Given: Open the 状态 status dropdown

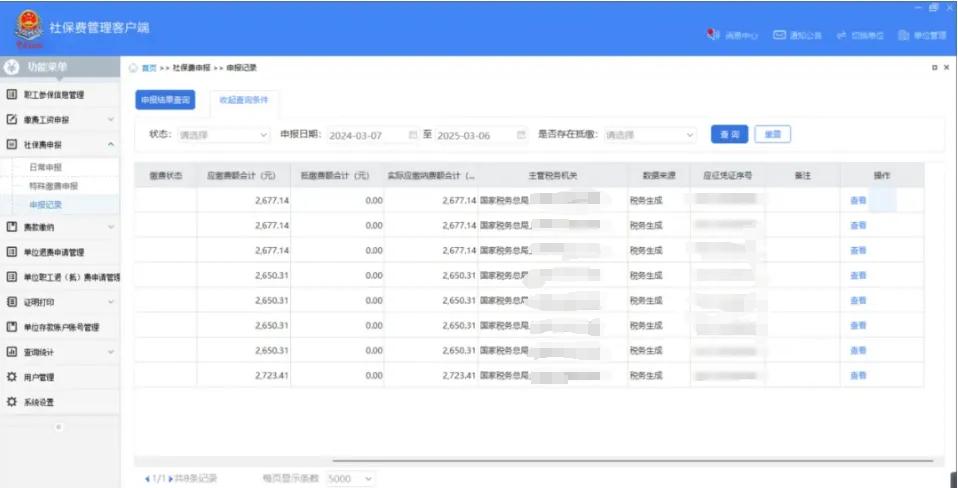Looking at the screenshot, I should point(223,134).
